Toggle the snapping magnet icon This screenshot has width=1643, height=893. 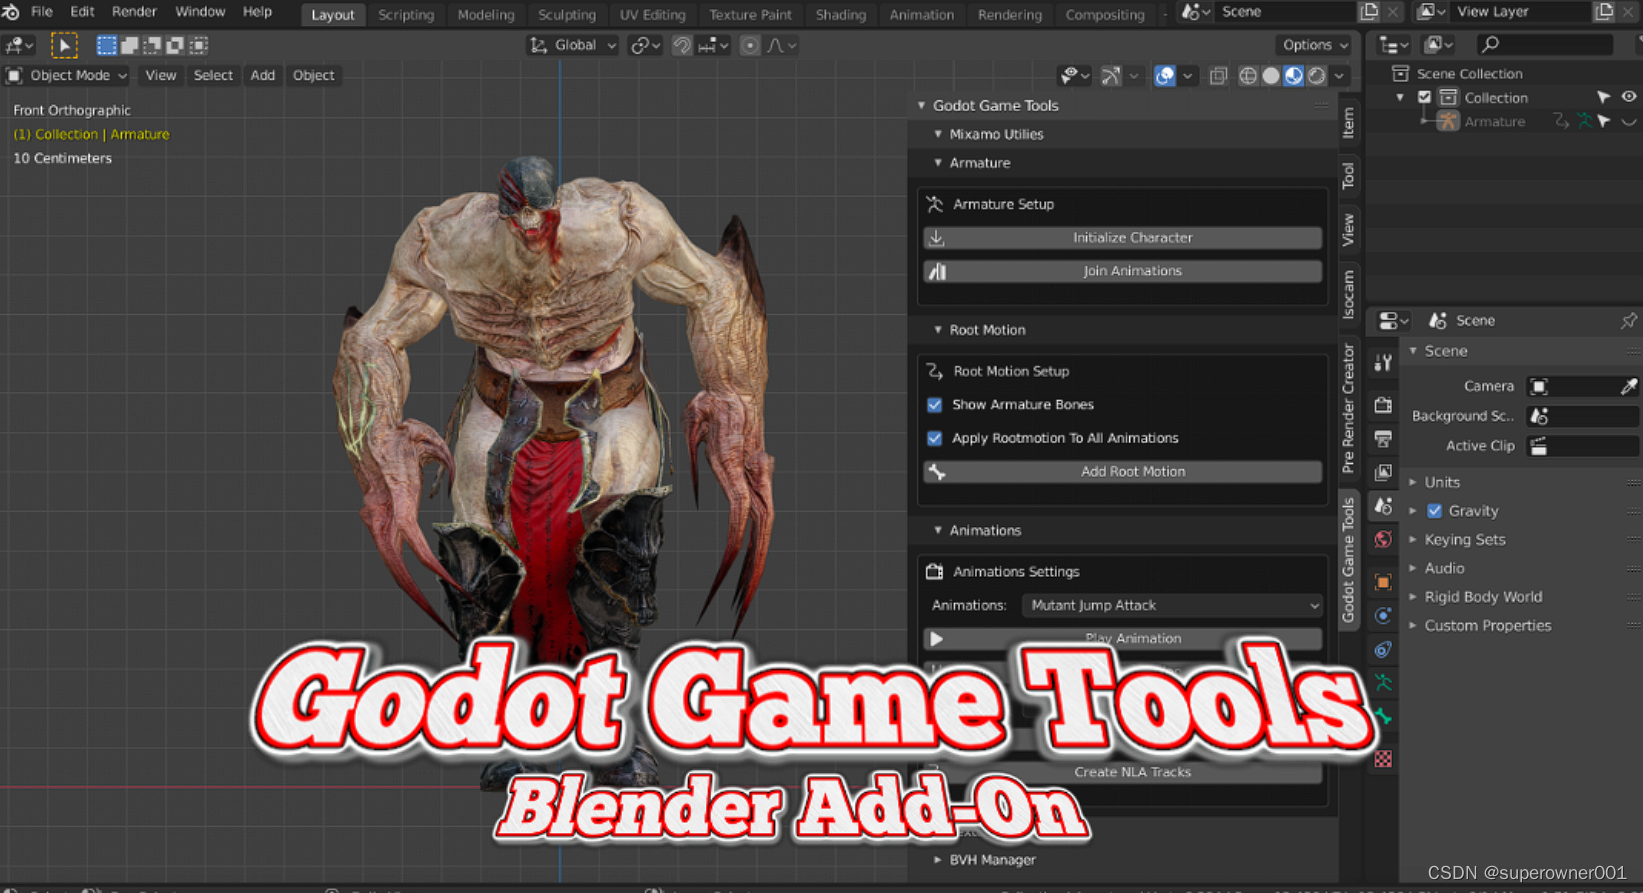pos(681,45)
